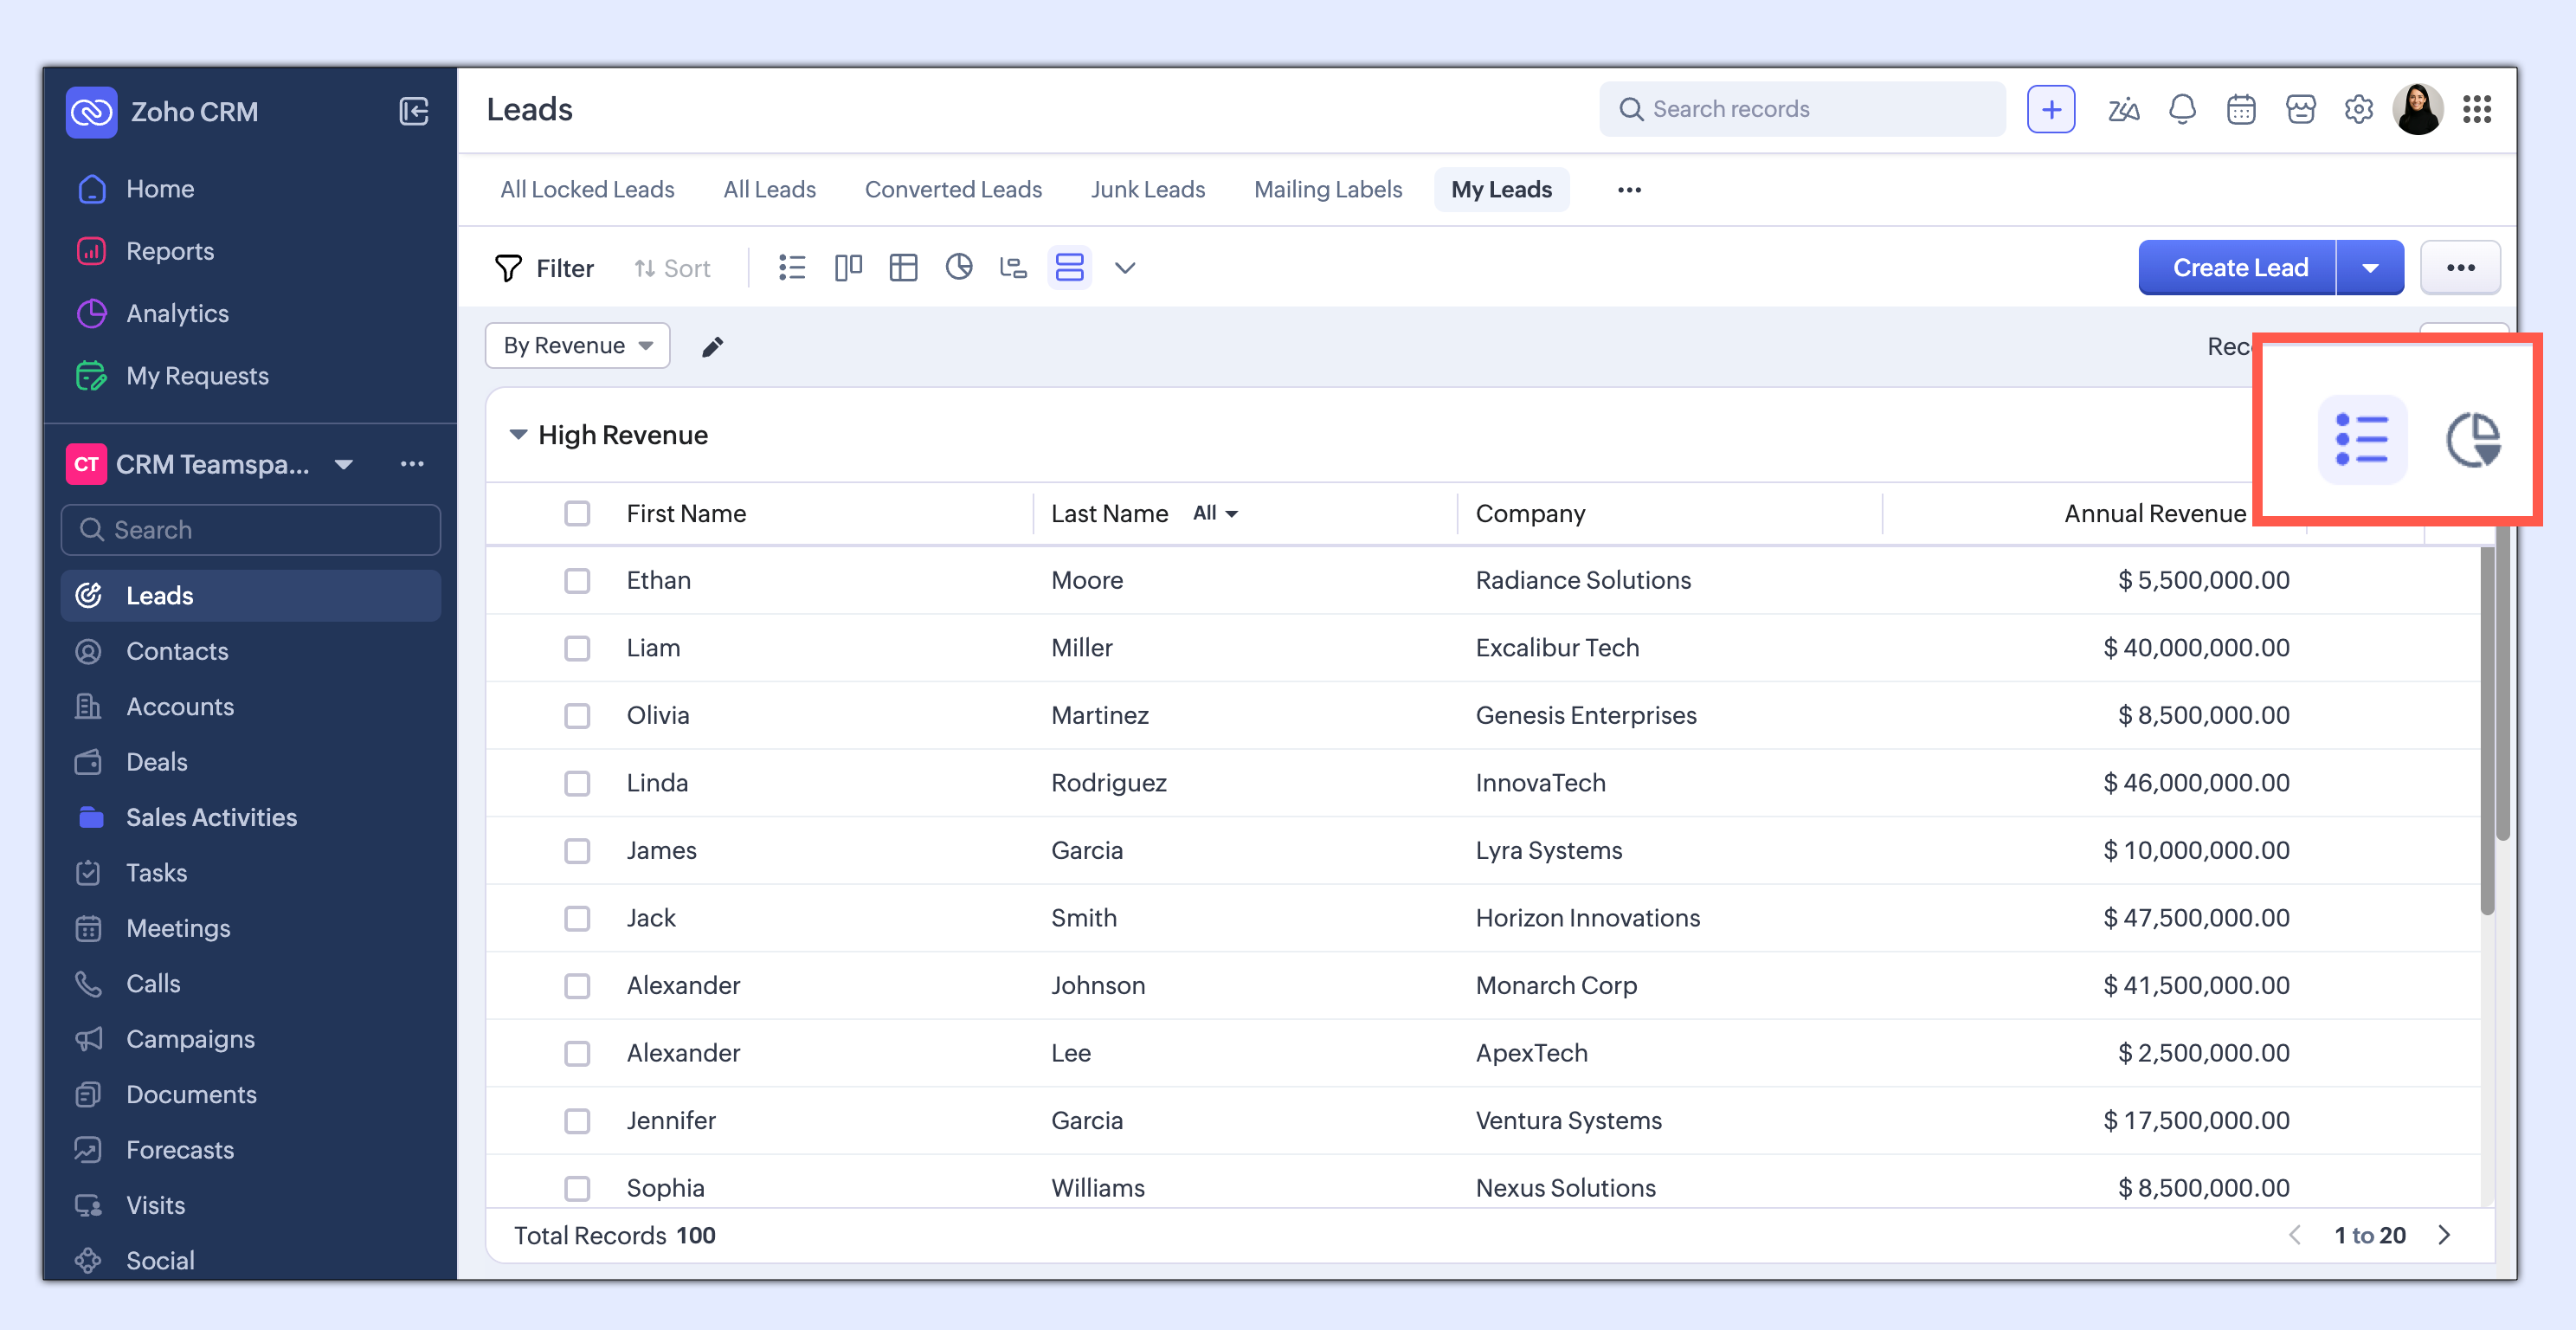
Task: Open Deals in the sidebar
Action: pos(157,762)
